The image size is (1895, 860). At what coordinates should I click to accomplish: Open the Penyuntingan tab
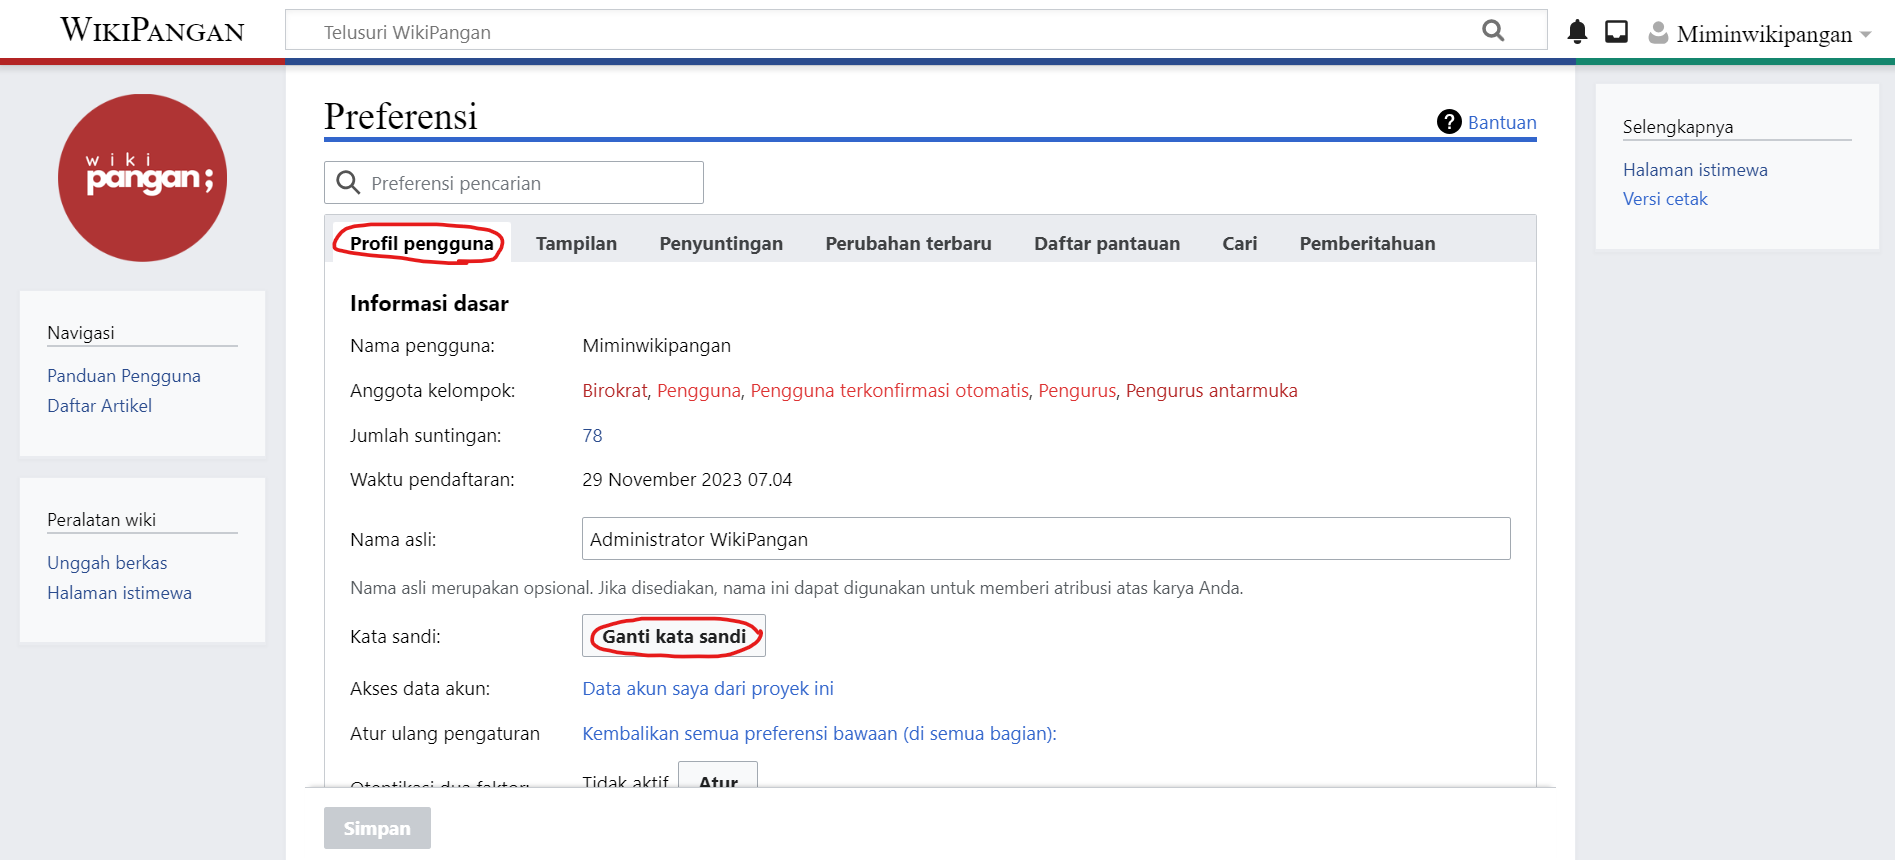point(720,243)
